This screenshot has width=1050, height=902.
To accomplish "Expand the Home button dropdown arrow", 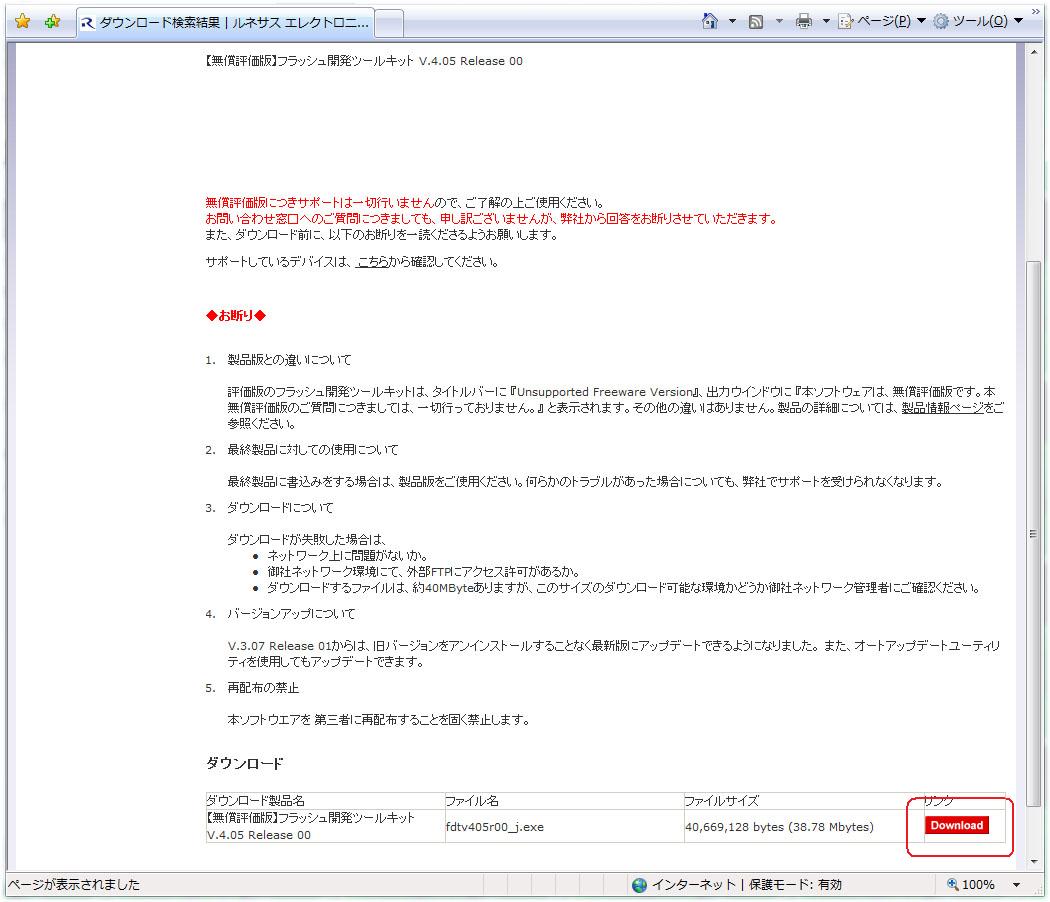I will (731, 21).
